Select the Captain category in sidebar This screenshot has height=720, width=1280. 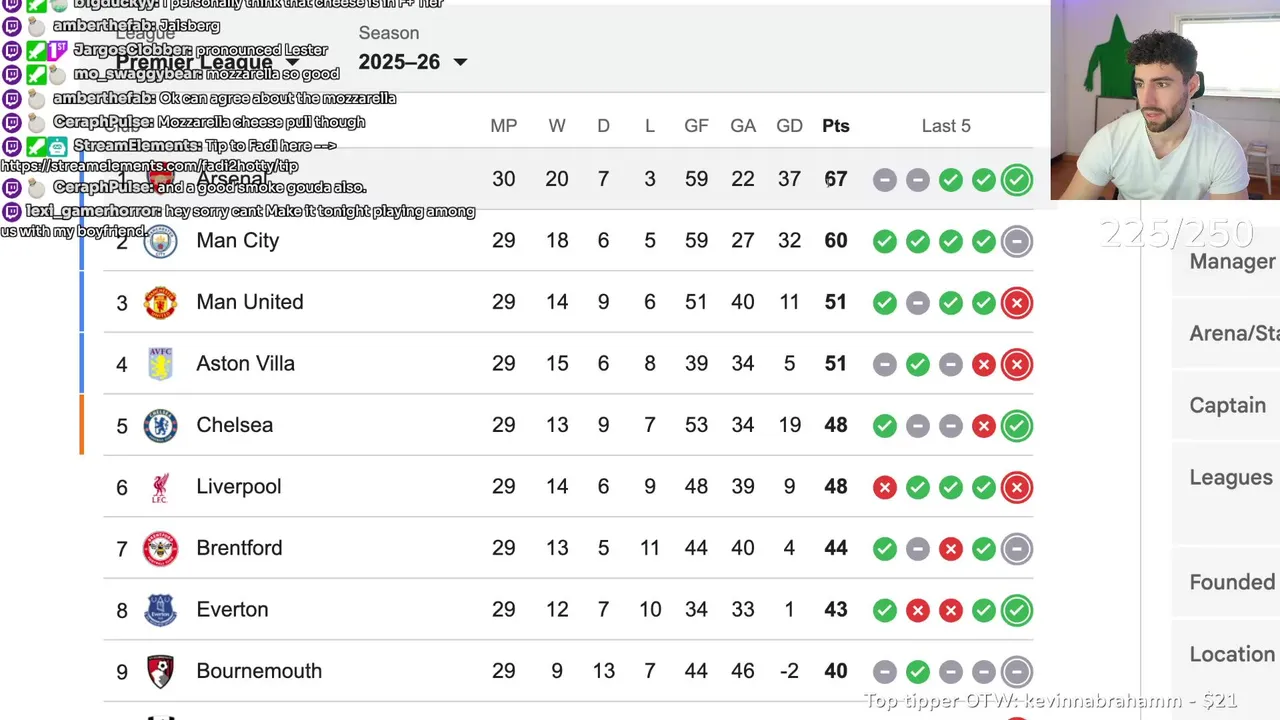point(1228,406)
